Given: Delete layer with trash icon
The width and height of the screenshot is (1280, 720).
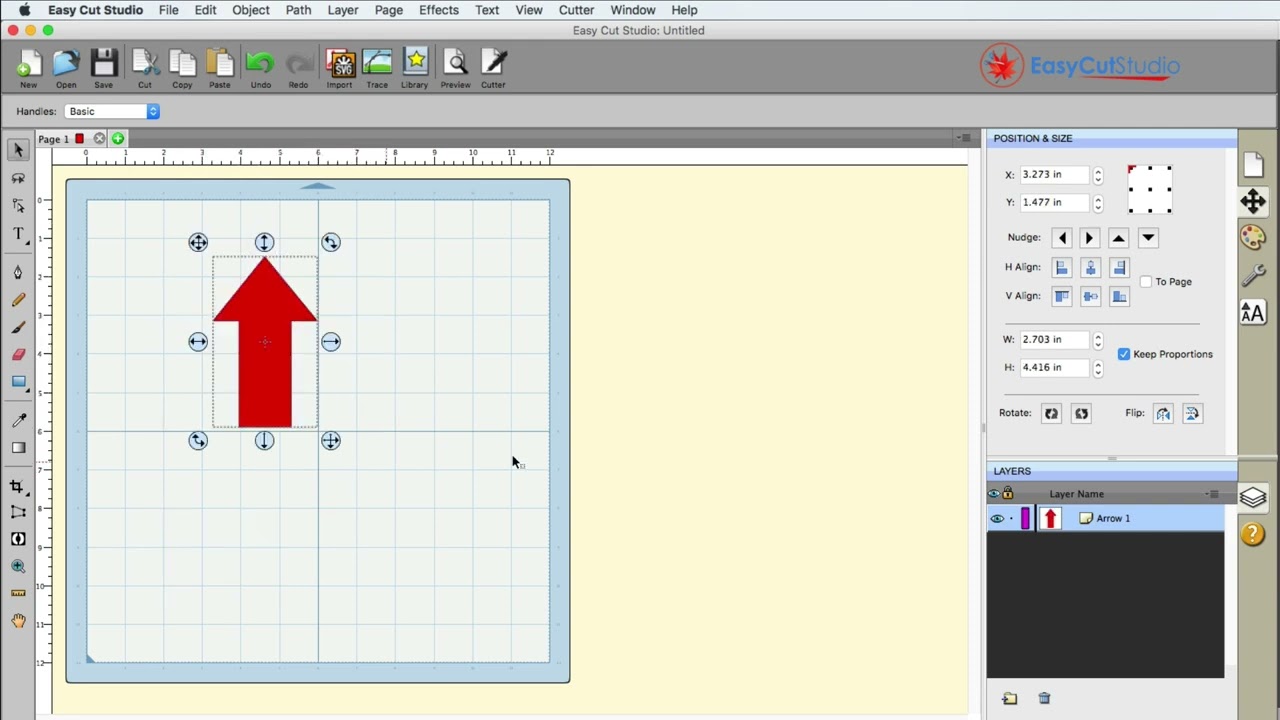Looking at the screenshot, I should (1044, 698).
